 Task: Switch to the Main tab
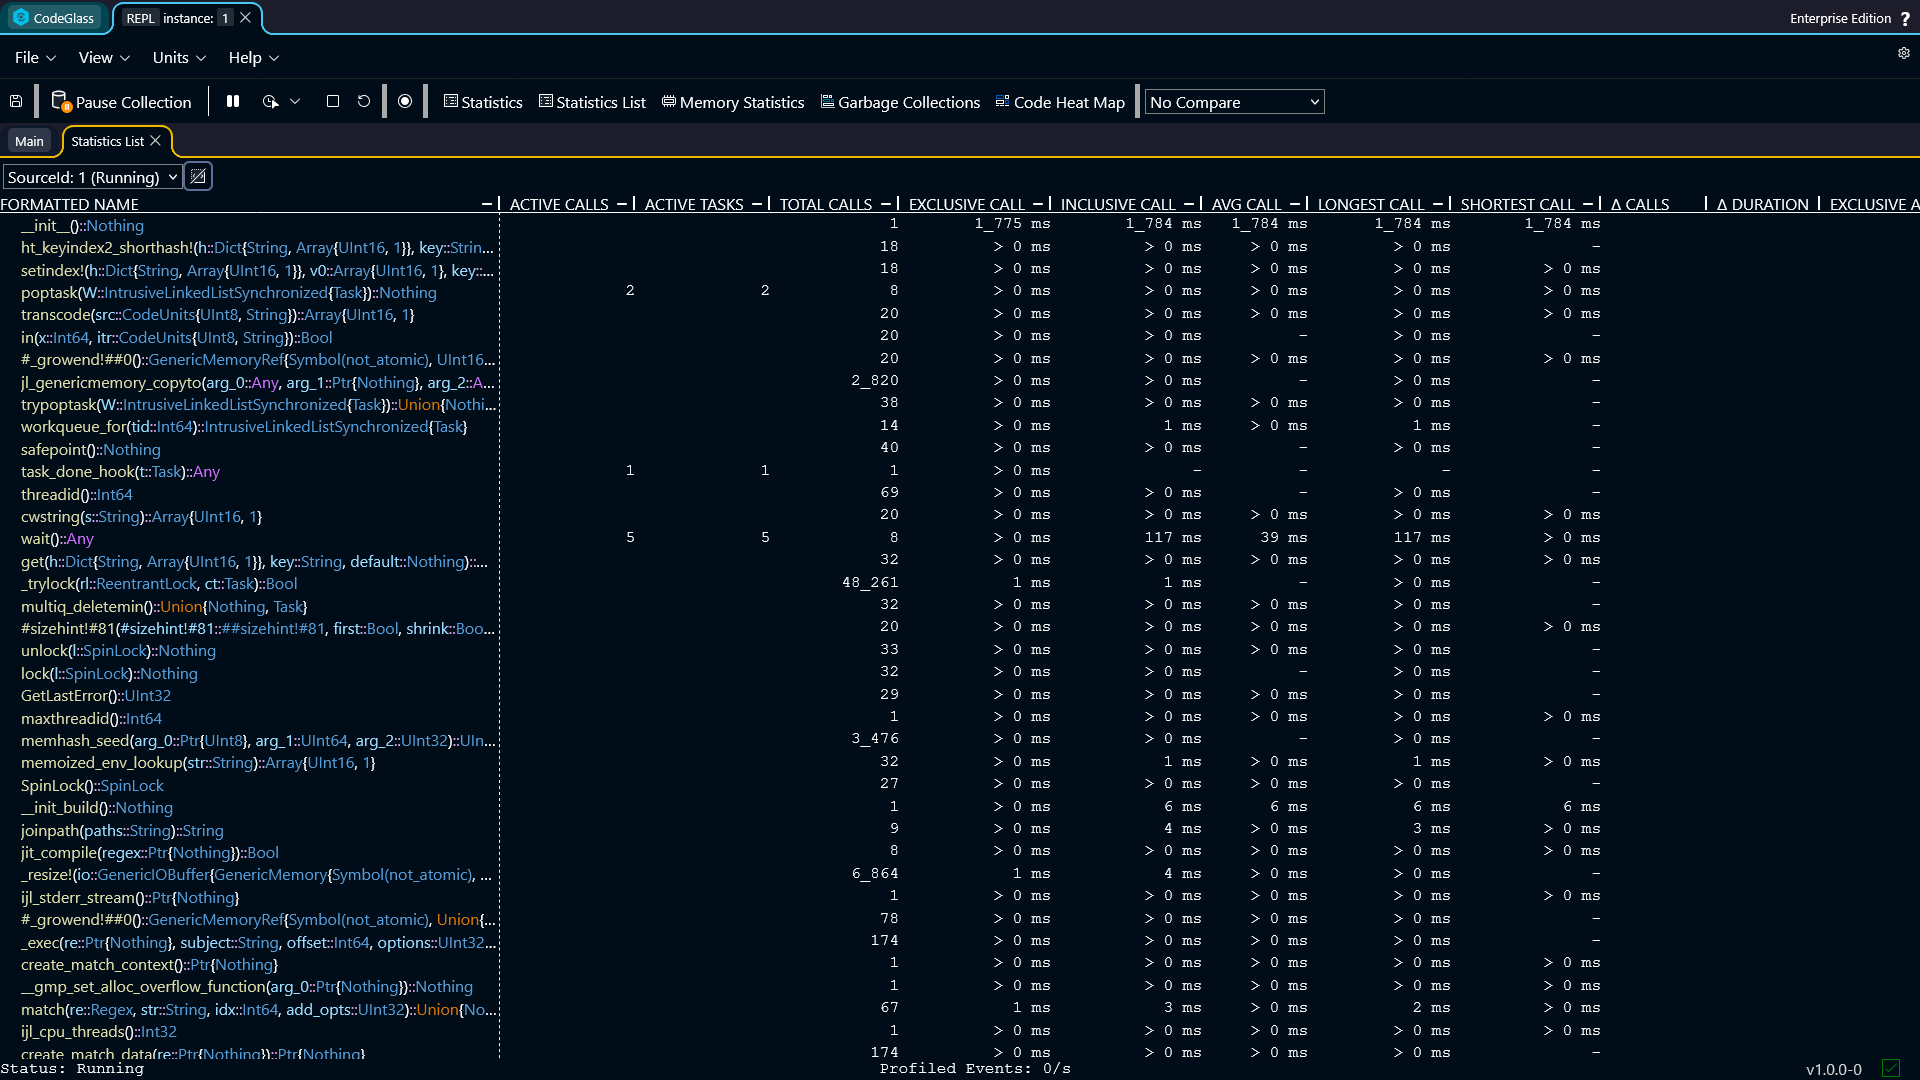pyautogui.click(x=29, y=141)
